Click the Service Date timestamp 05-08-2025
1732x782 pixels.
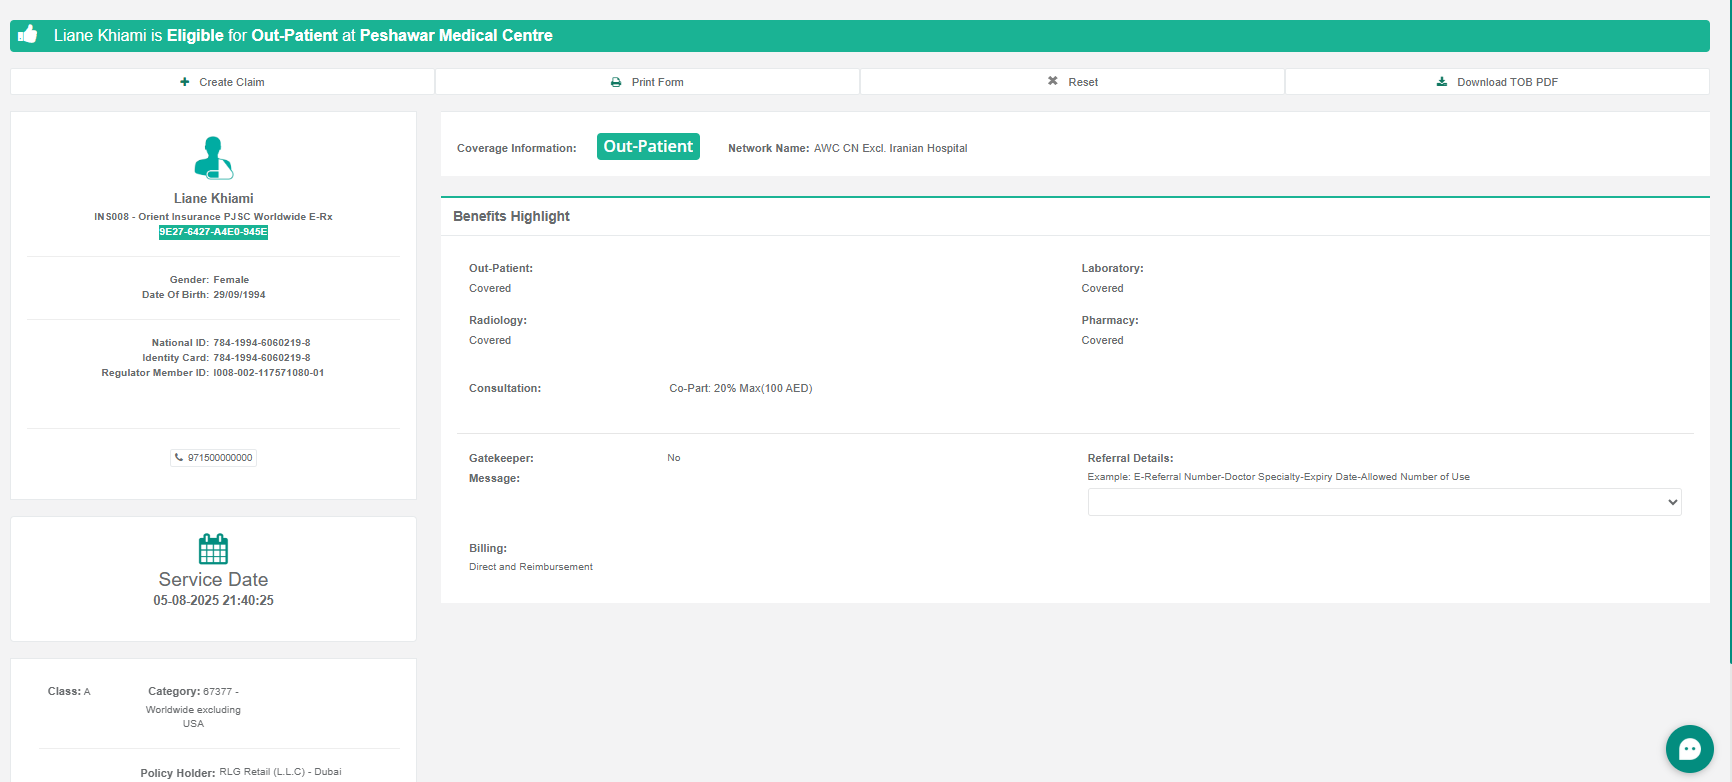(213, 601)
